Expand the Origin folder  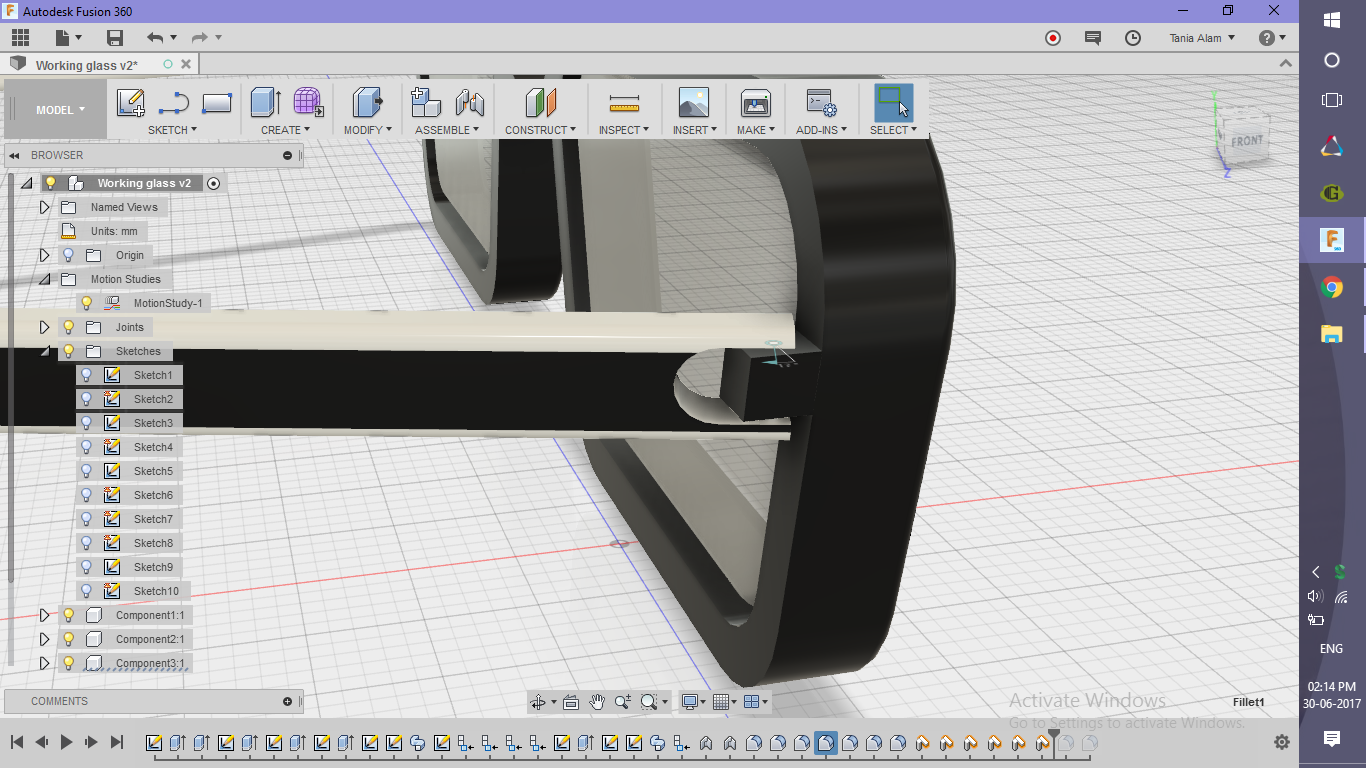(x=44, y=255)
